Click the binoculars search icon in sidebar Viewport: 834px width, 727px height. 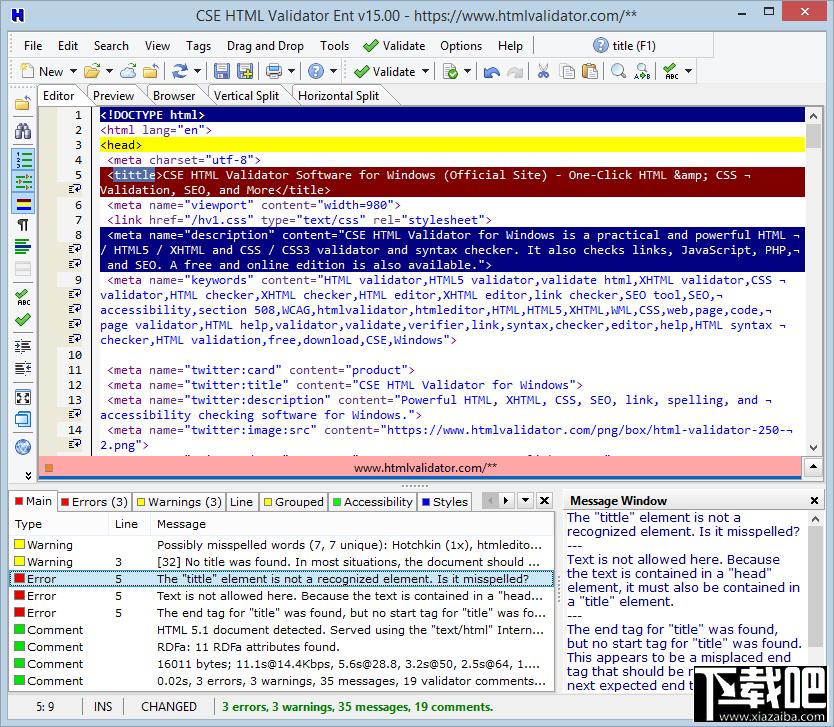point(23,131)
